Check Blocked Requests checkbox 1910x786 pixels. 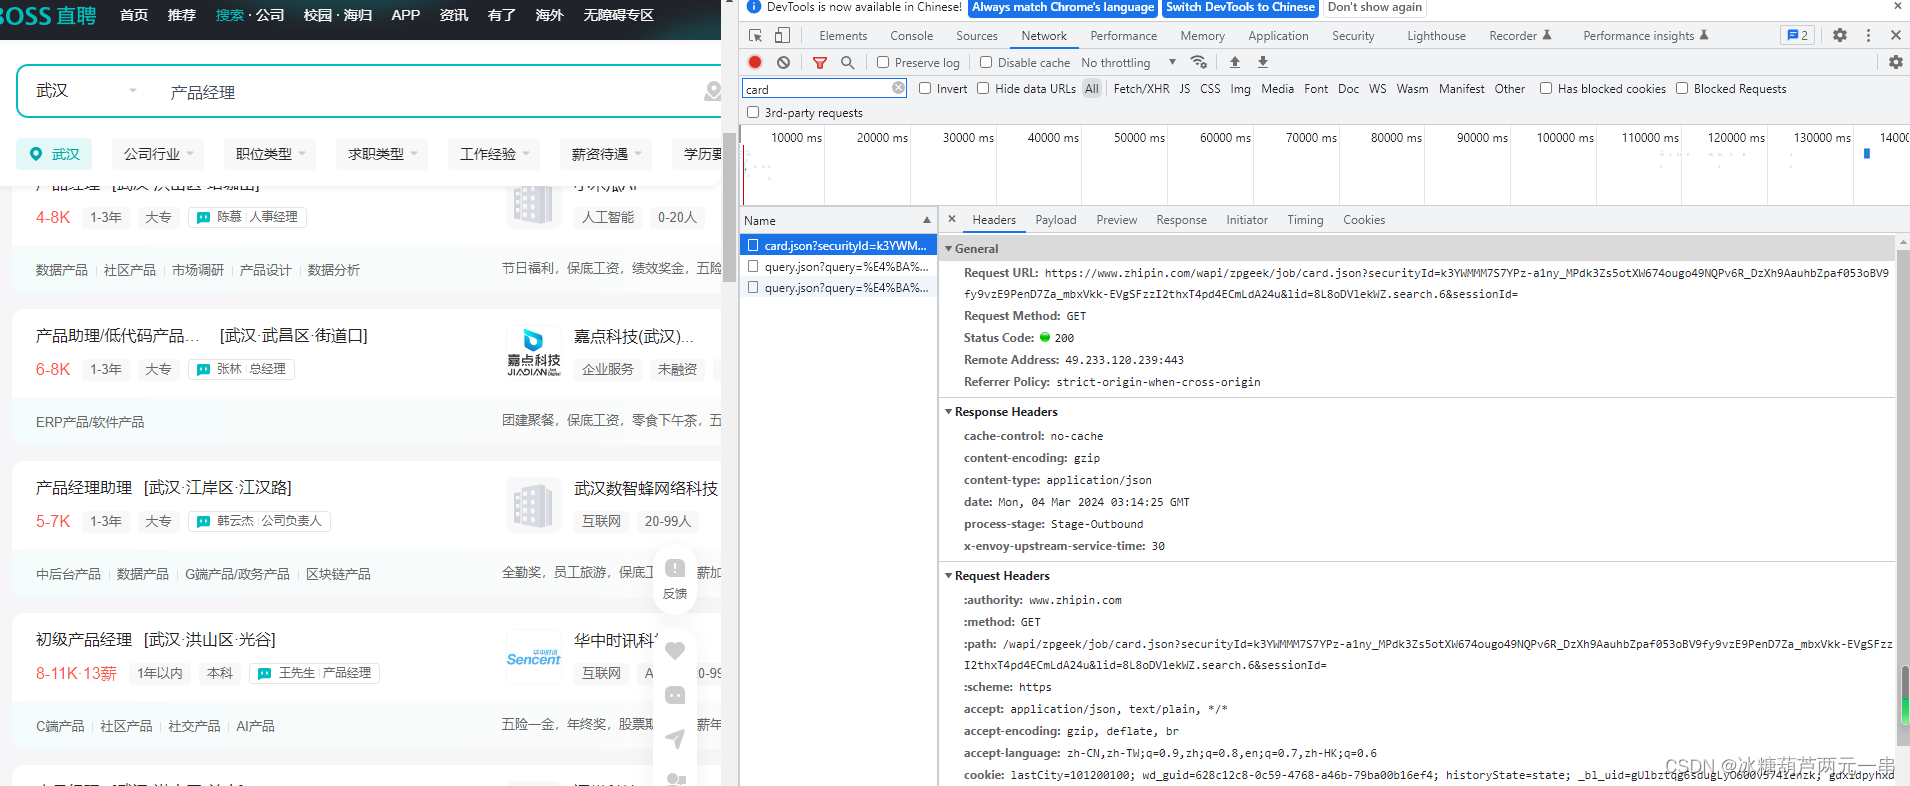coord(1682,88)
